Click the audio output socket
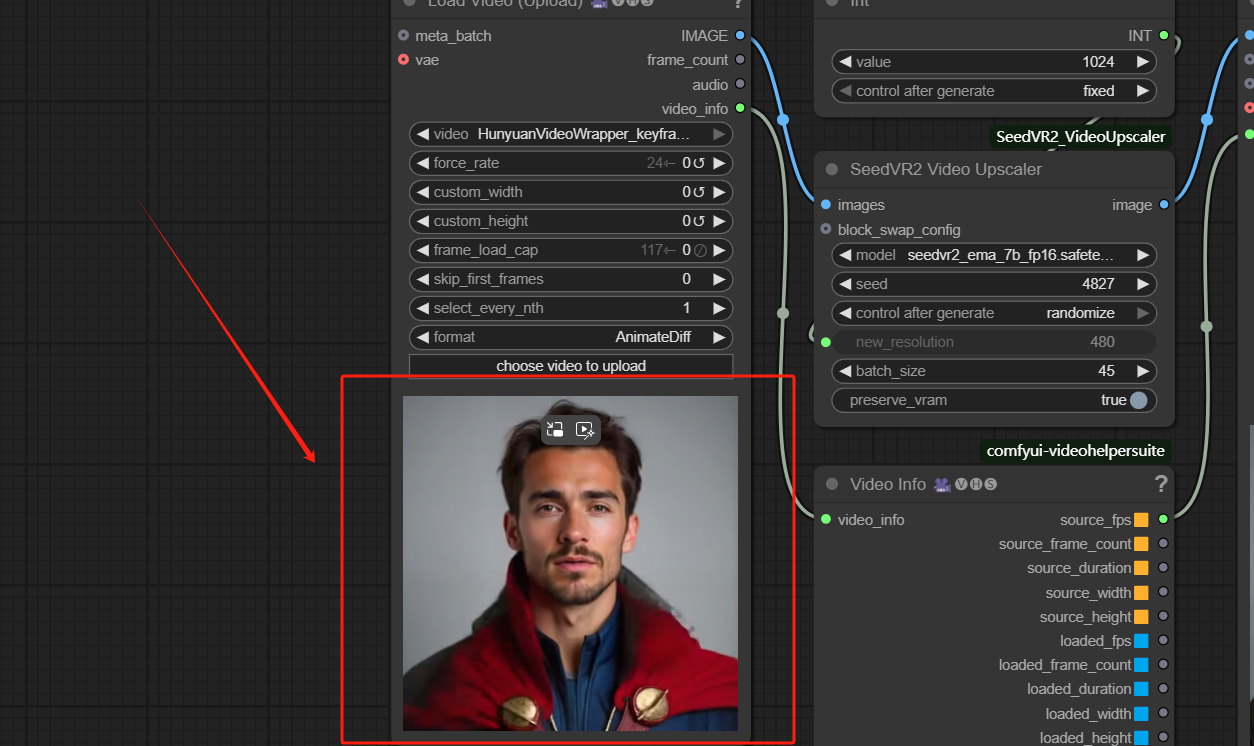 [740, 85]
